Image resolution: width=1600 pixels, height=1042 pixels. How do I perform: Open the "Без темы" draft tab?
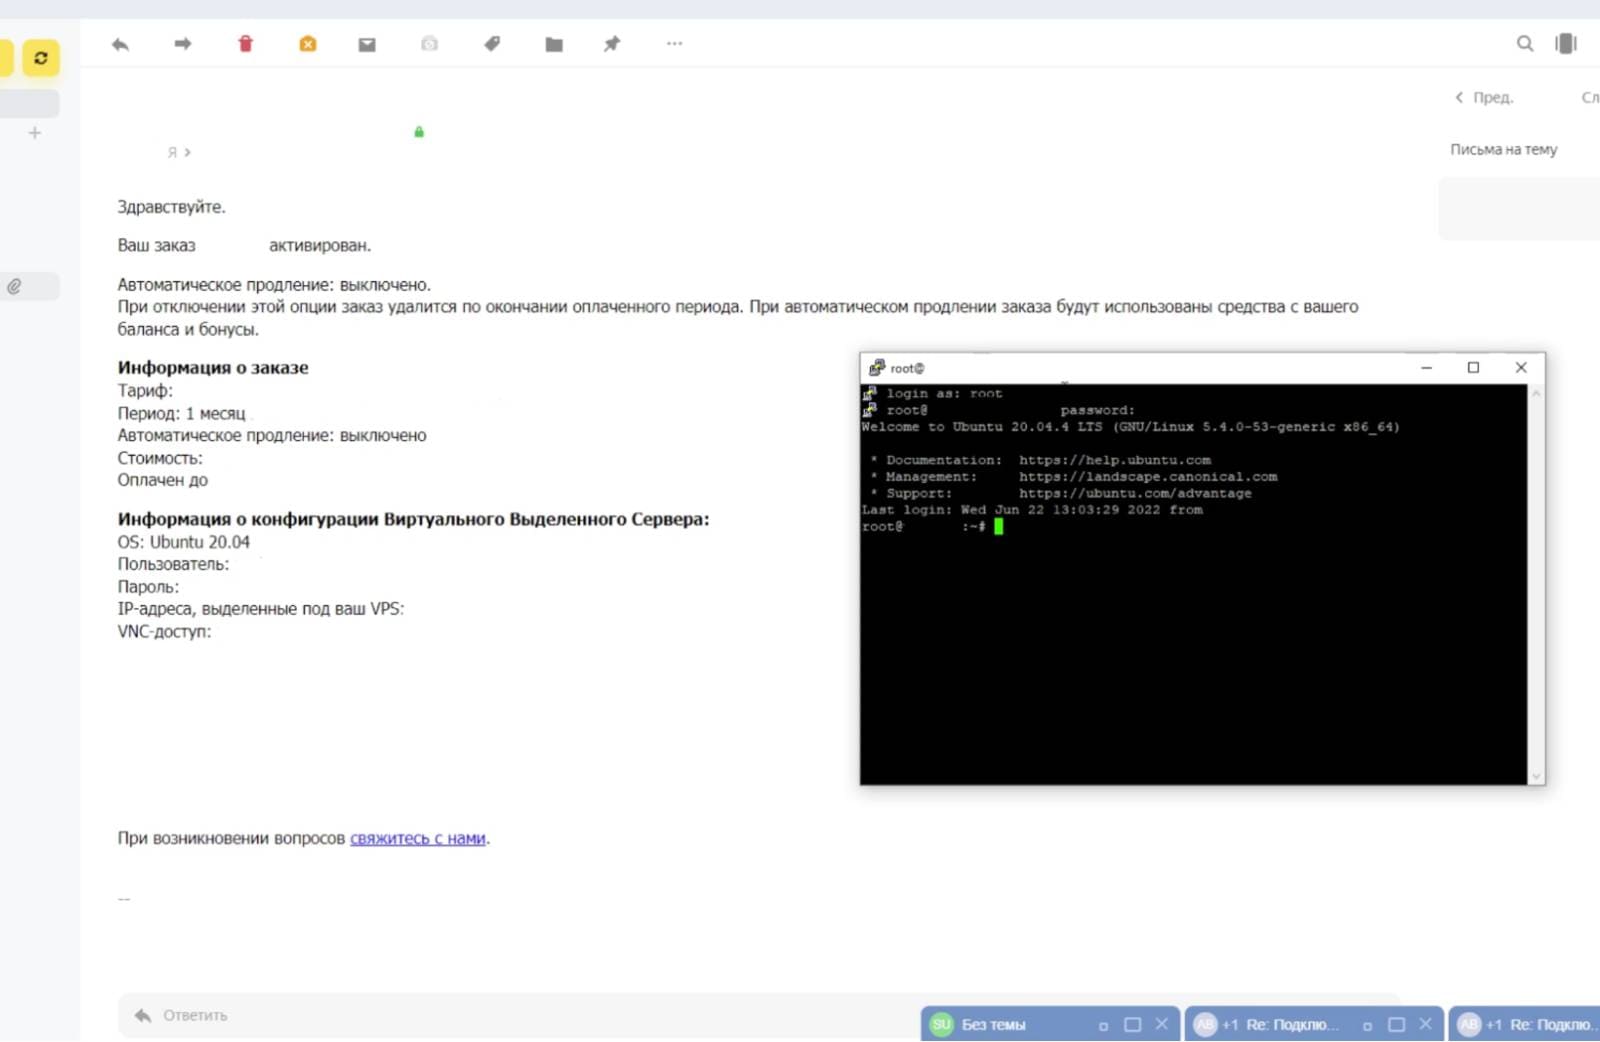(x=994, y=1025)
